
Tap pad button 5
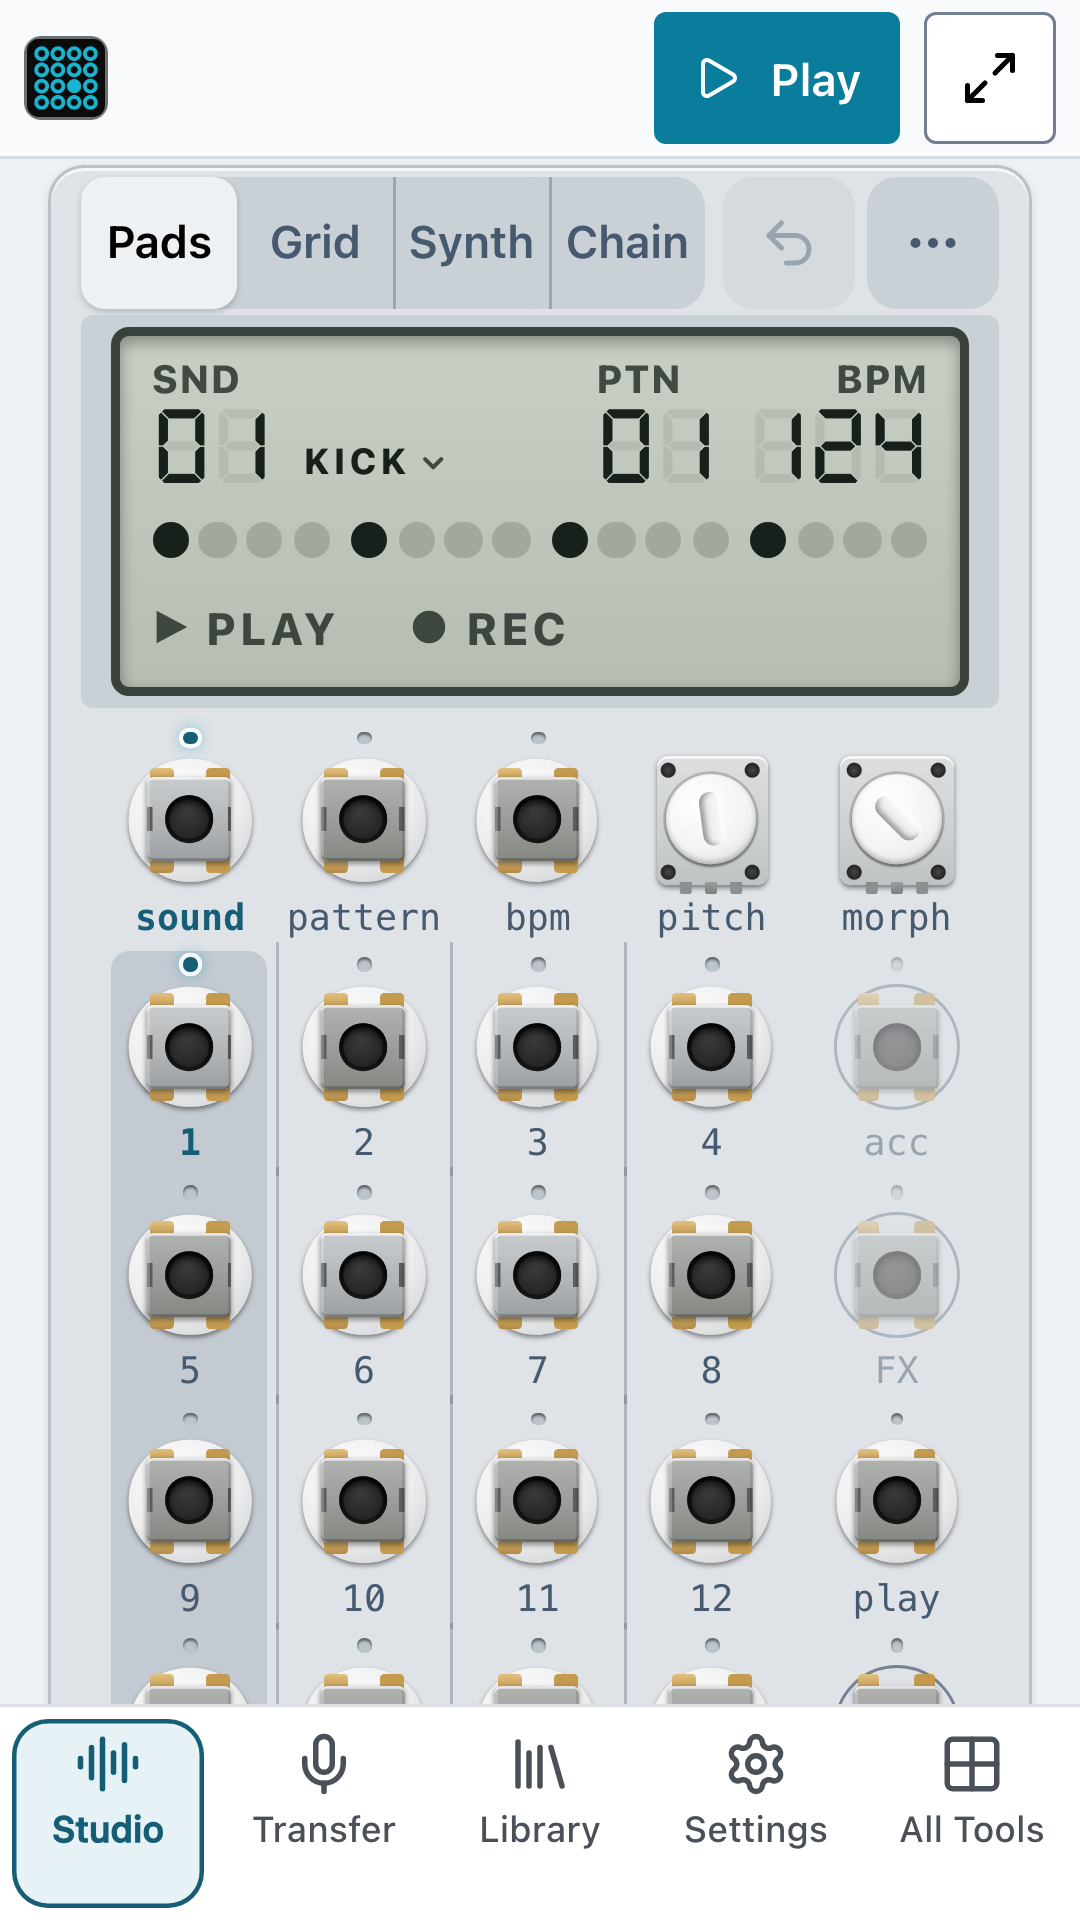click(x=190, y=1275)
